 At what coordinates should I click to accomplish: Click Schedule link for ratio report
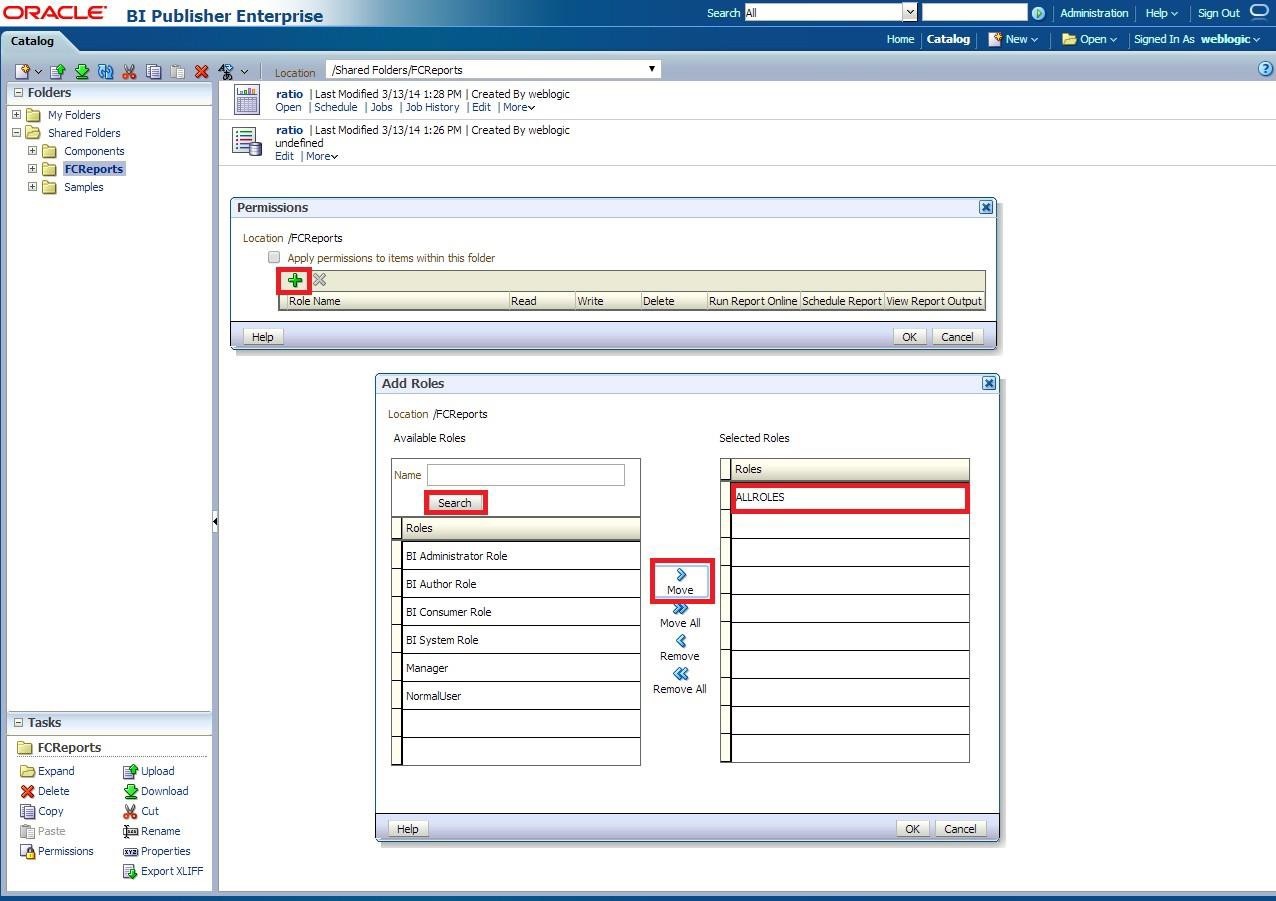click(335, 107)
